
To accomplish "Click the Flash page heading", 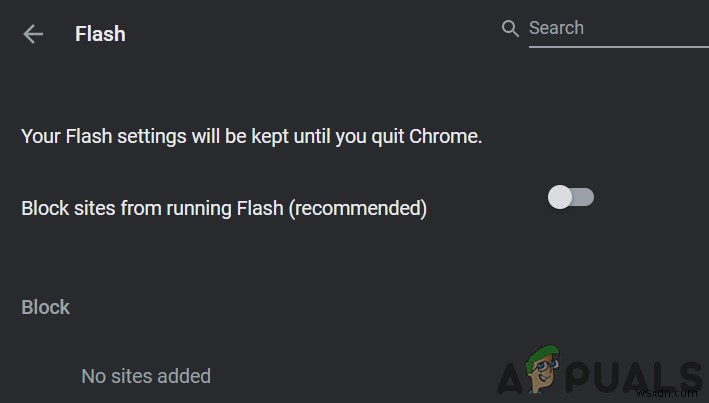I will (100, 34).
